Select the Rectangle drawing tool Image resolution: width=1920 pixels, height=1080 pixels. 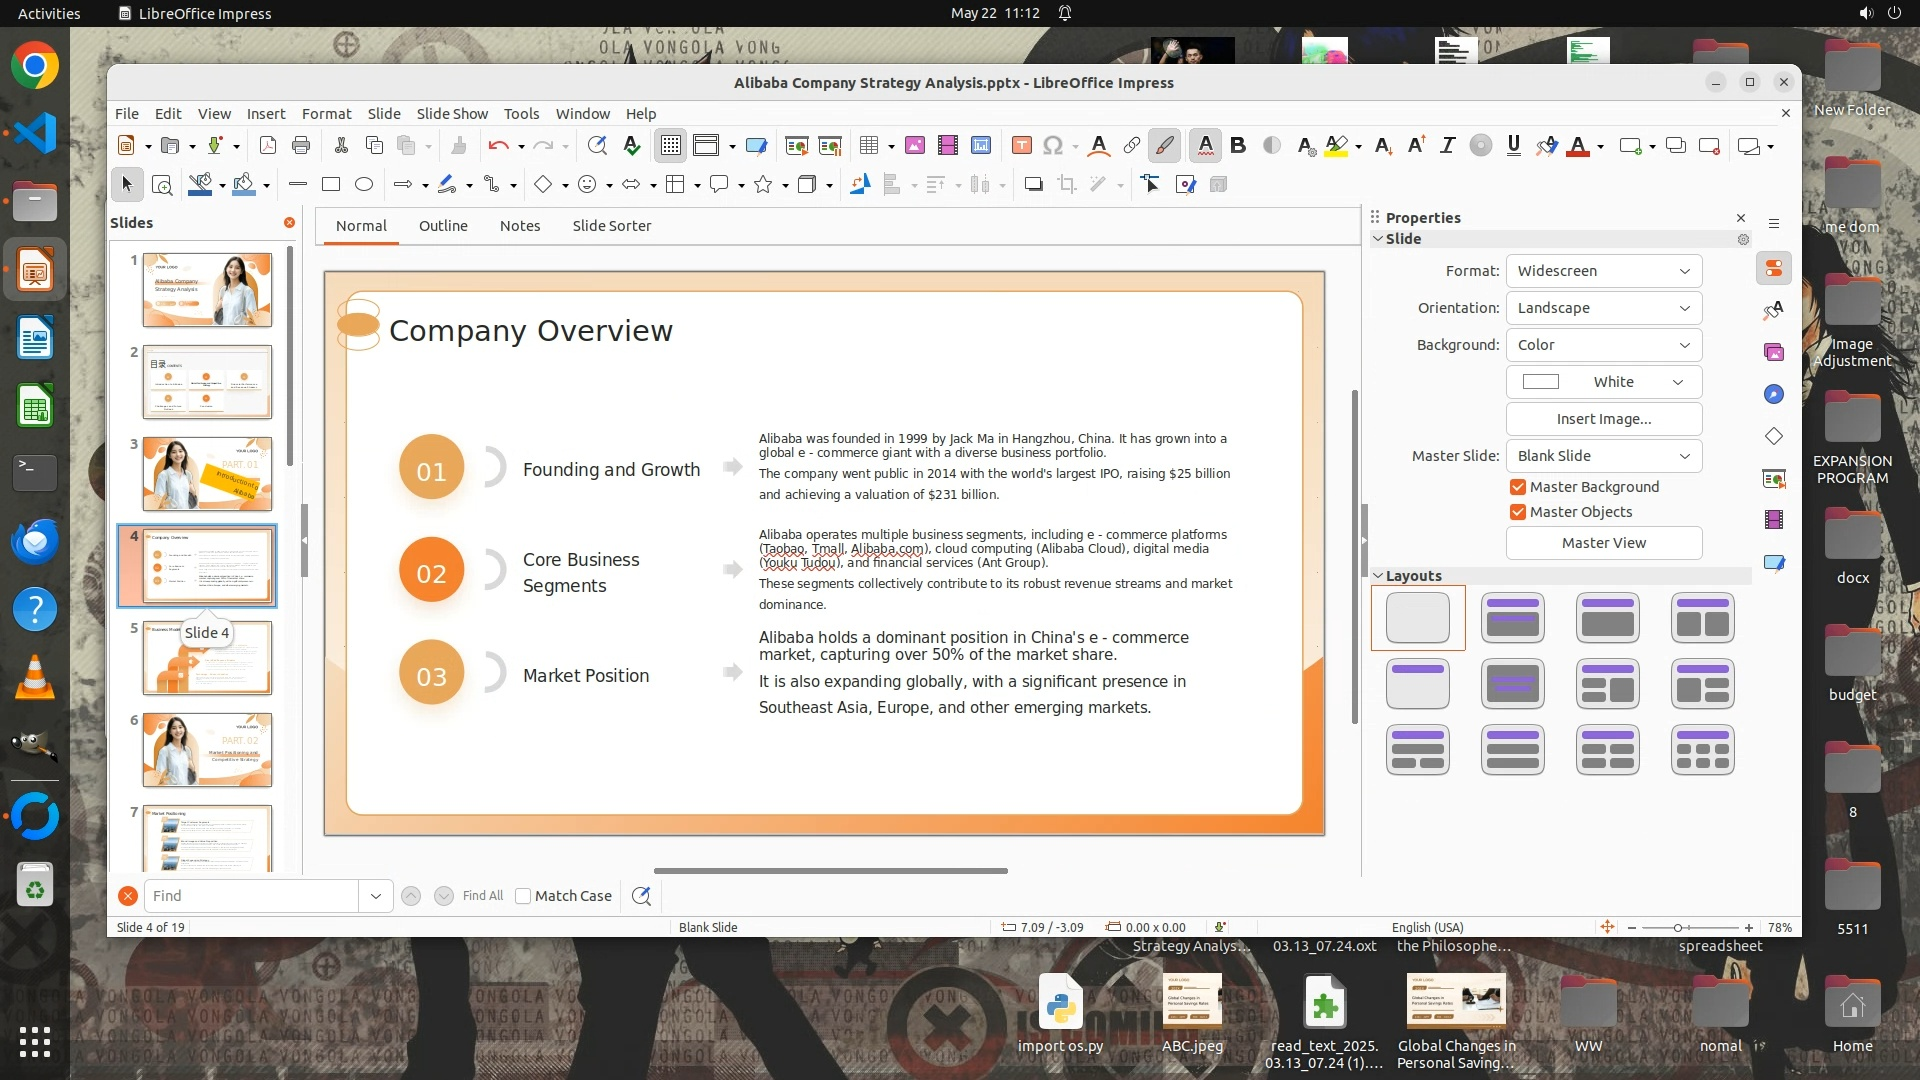click(331, 184)
